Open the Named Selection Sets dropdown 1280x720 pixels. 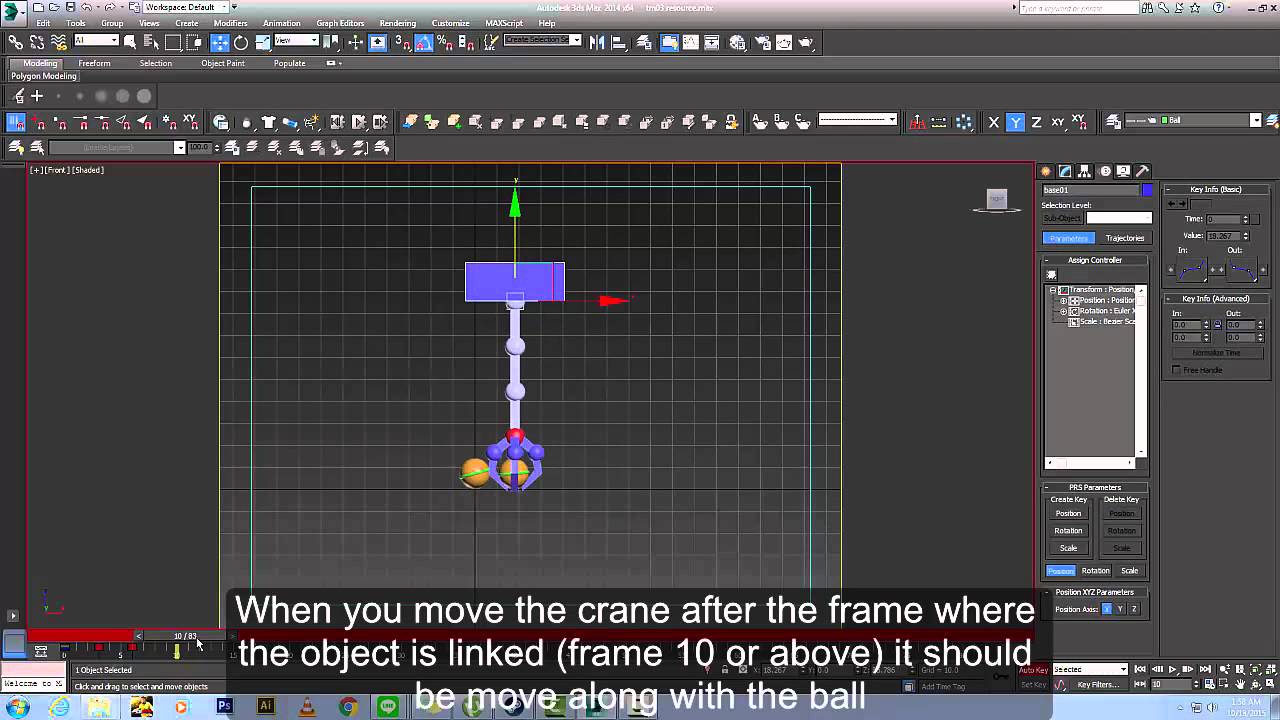click(x=543, y=41)
